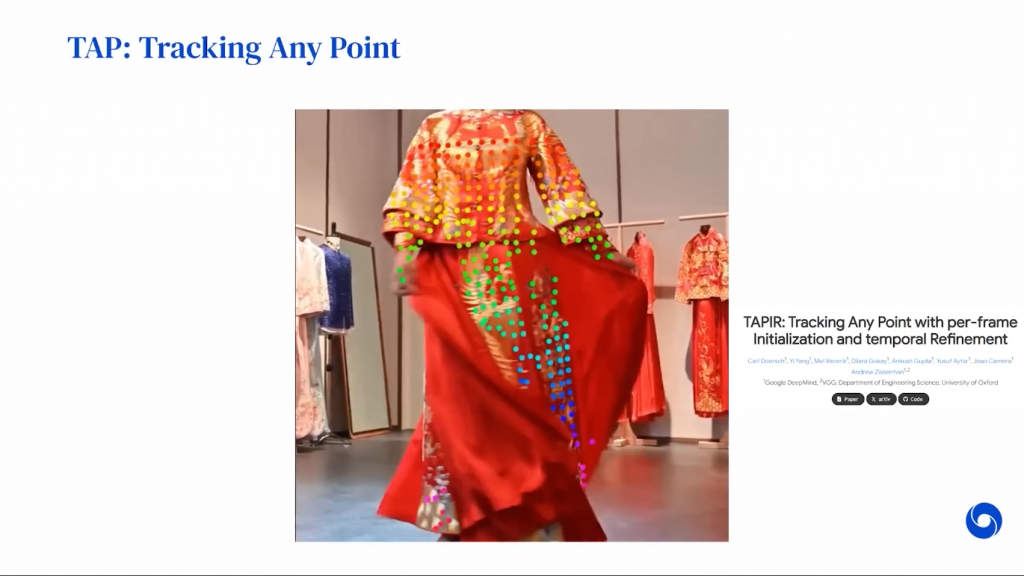Open Yusuf Aytar author link
Image resolution: width=1024 pixels, height=576 pixels.
[x=953, y=361]
